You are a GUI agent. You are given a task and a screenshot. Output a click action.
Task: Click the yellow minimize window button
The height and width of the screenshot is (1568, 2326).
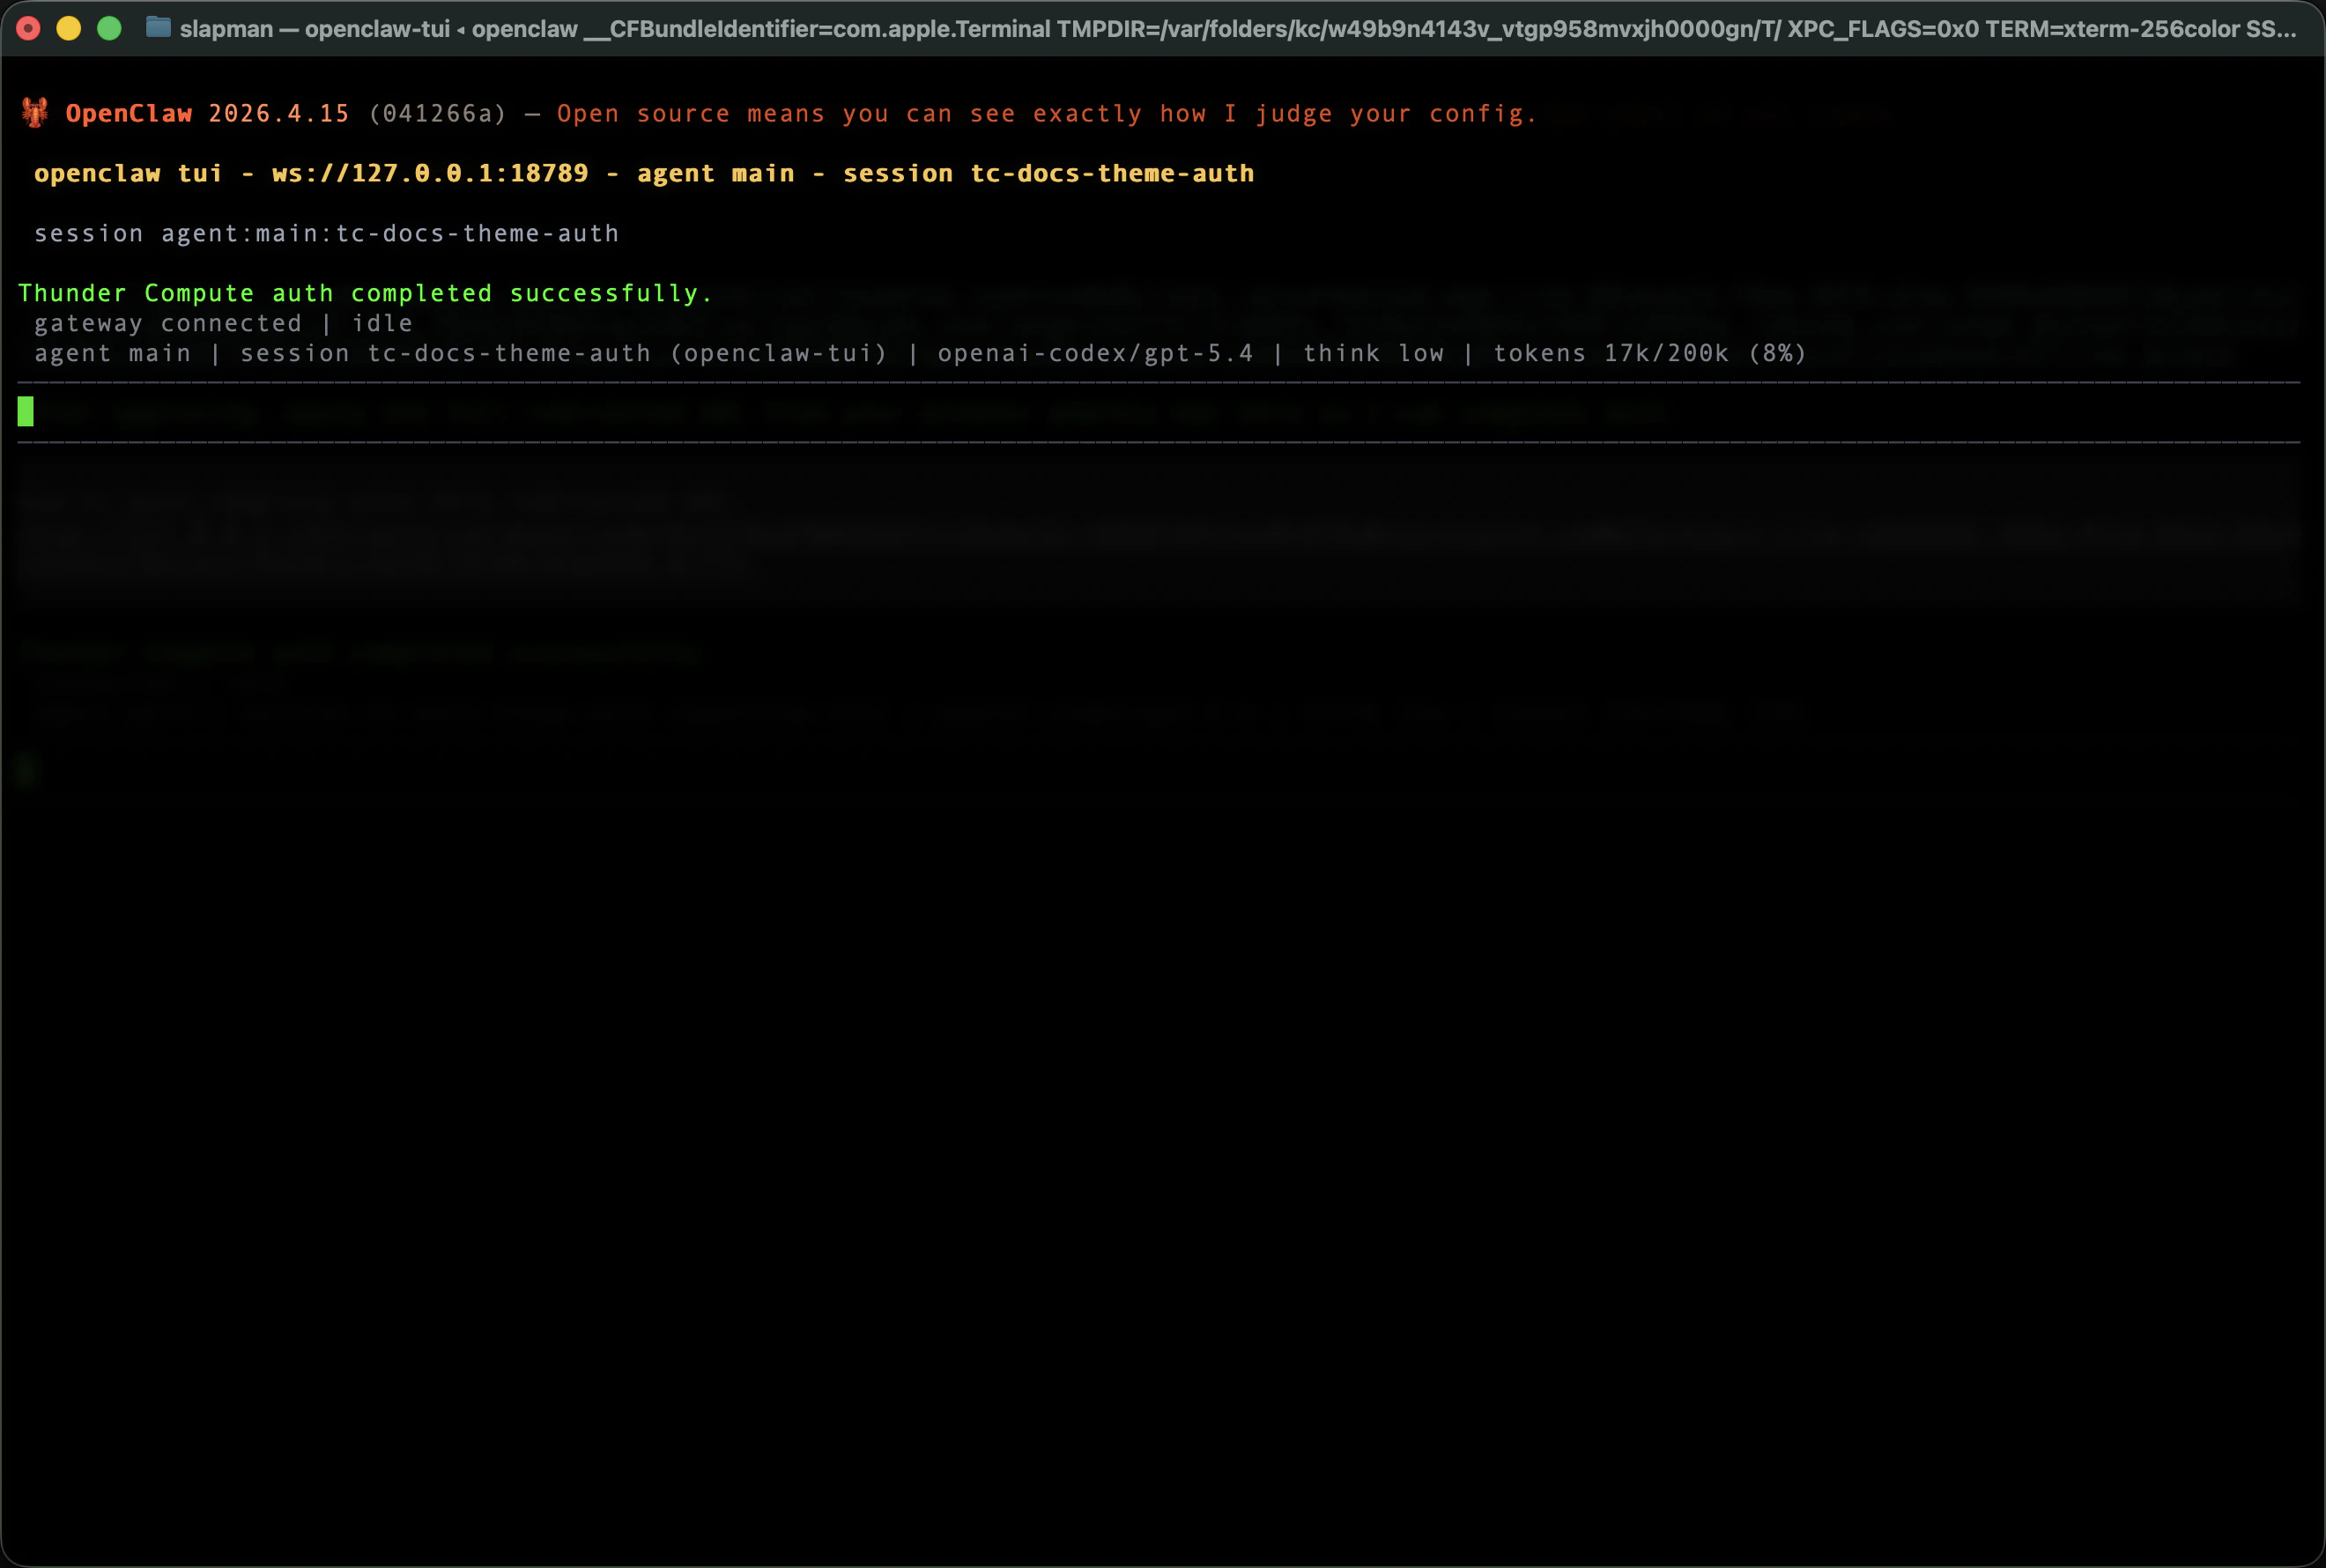pyautogui.click(x=68, y=29)
